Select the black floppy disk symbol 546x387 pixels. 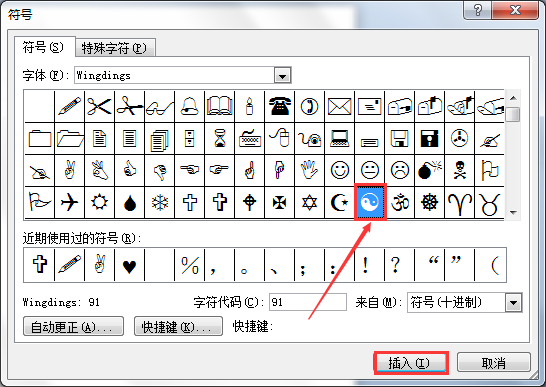429,138
